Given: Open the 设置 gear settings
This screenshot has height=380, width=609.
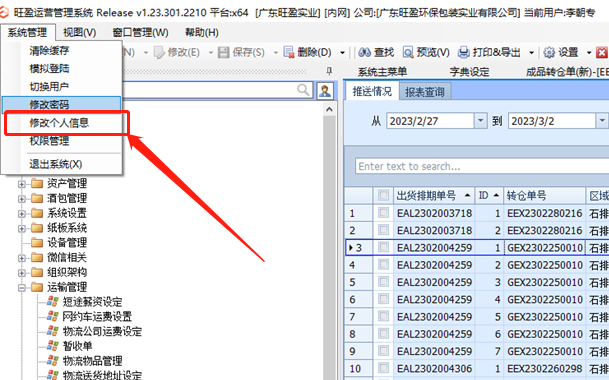Looking at the screenshot, I should (x=549, y=52).
